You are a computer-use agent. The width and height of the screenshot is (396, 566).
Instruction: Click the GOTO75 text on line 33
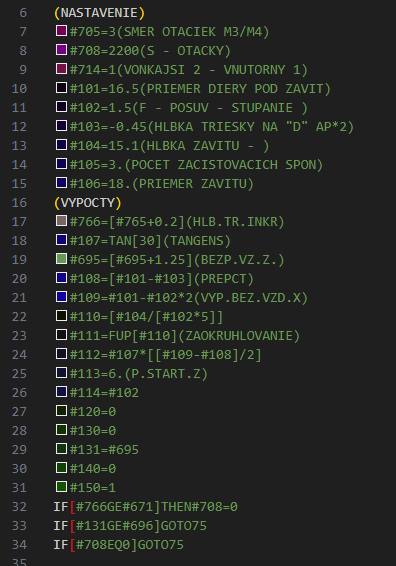(x=183, y=526)
